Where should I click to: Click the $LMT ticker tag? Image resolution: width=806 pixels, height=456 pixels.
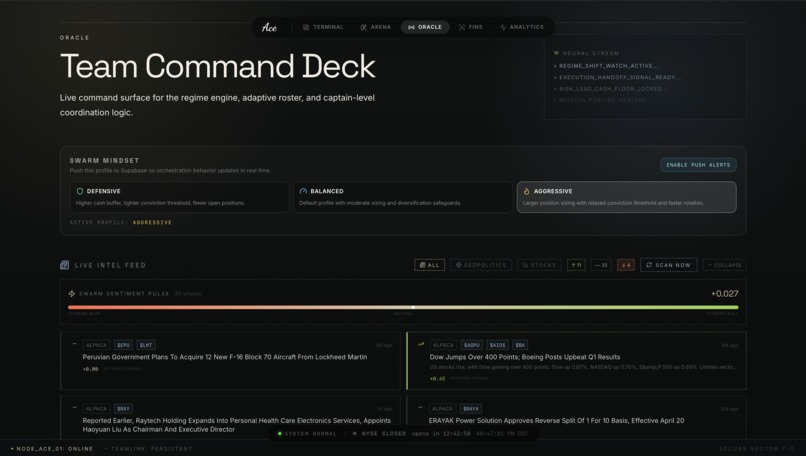146,345
